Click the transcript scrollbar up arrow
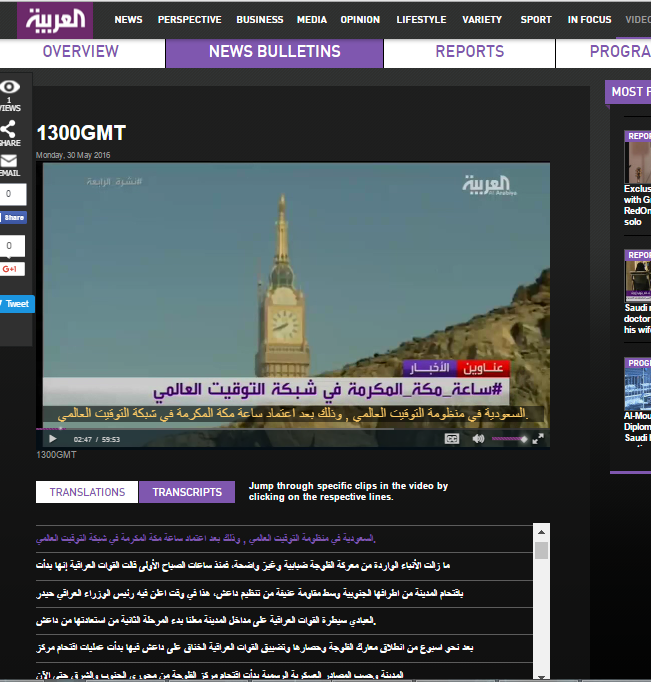 pyautogui.click(x=541, y=532)
